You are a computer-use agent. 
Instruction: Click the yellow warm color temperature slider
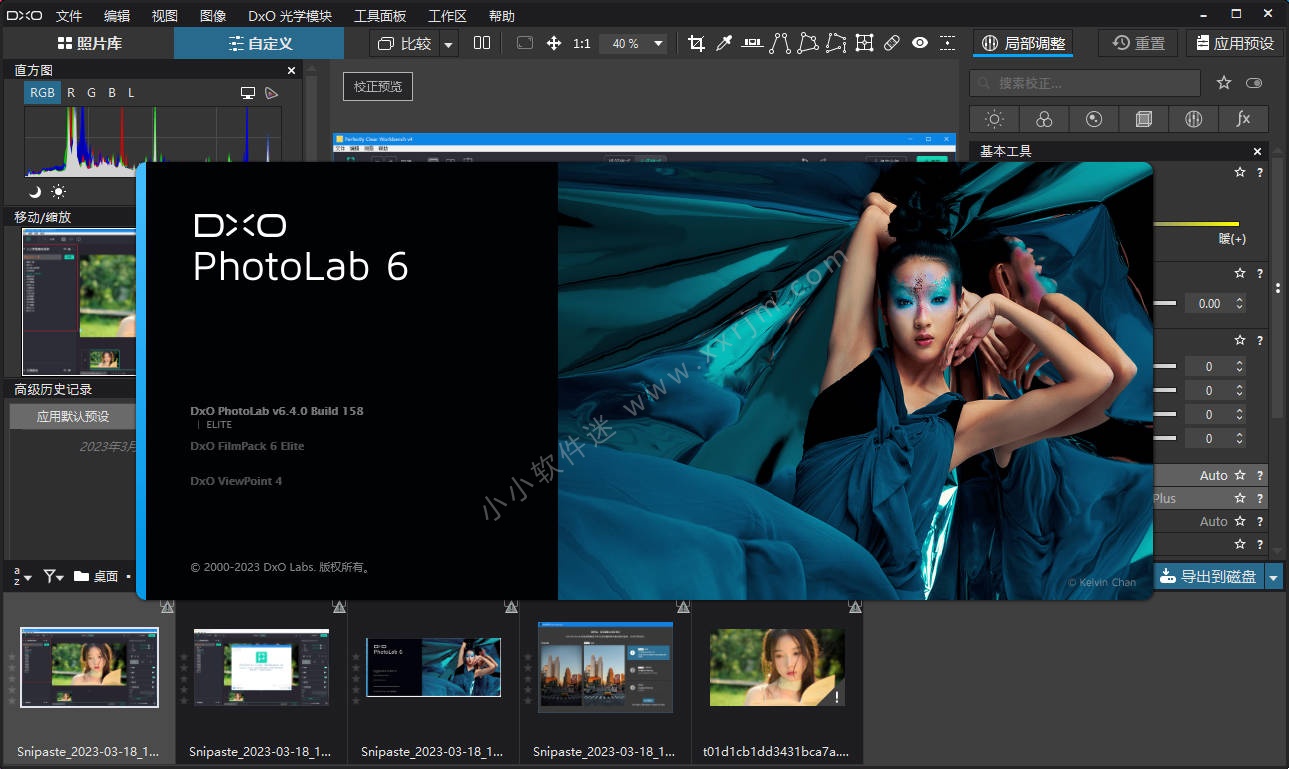1196,224
